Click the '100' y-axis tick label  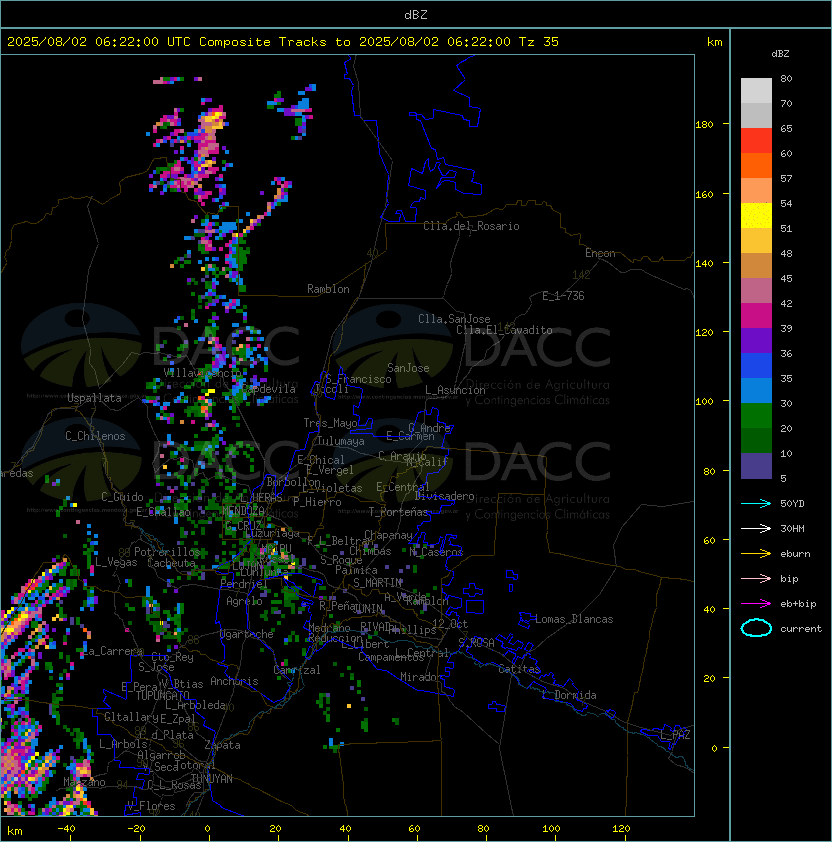(704, 402)
